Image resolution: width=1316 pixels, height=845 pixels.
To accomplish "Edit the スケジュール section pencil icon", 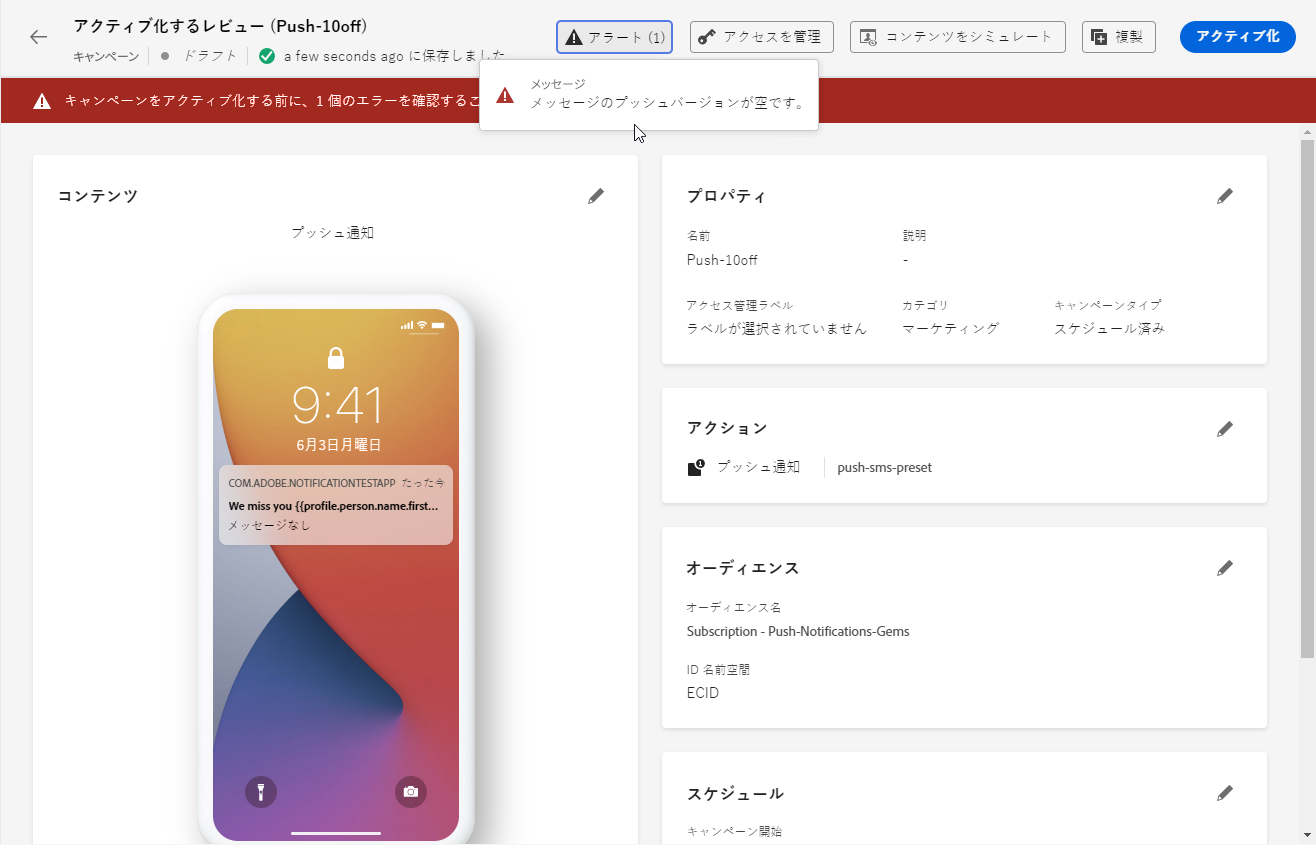I will coord(1225,793).
